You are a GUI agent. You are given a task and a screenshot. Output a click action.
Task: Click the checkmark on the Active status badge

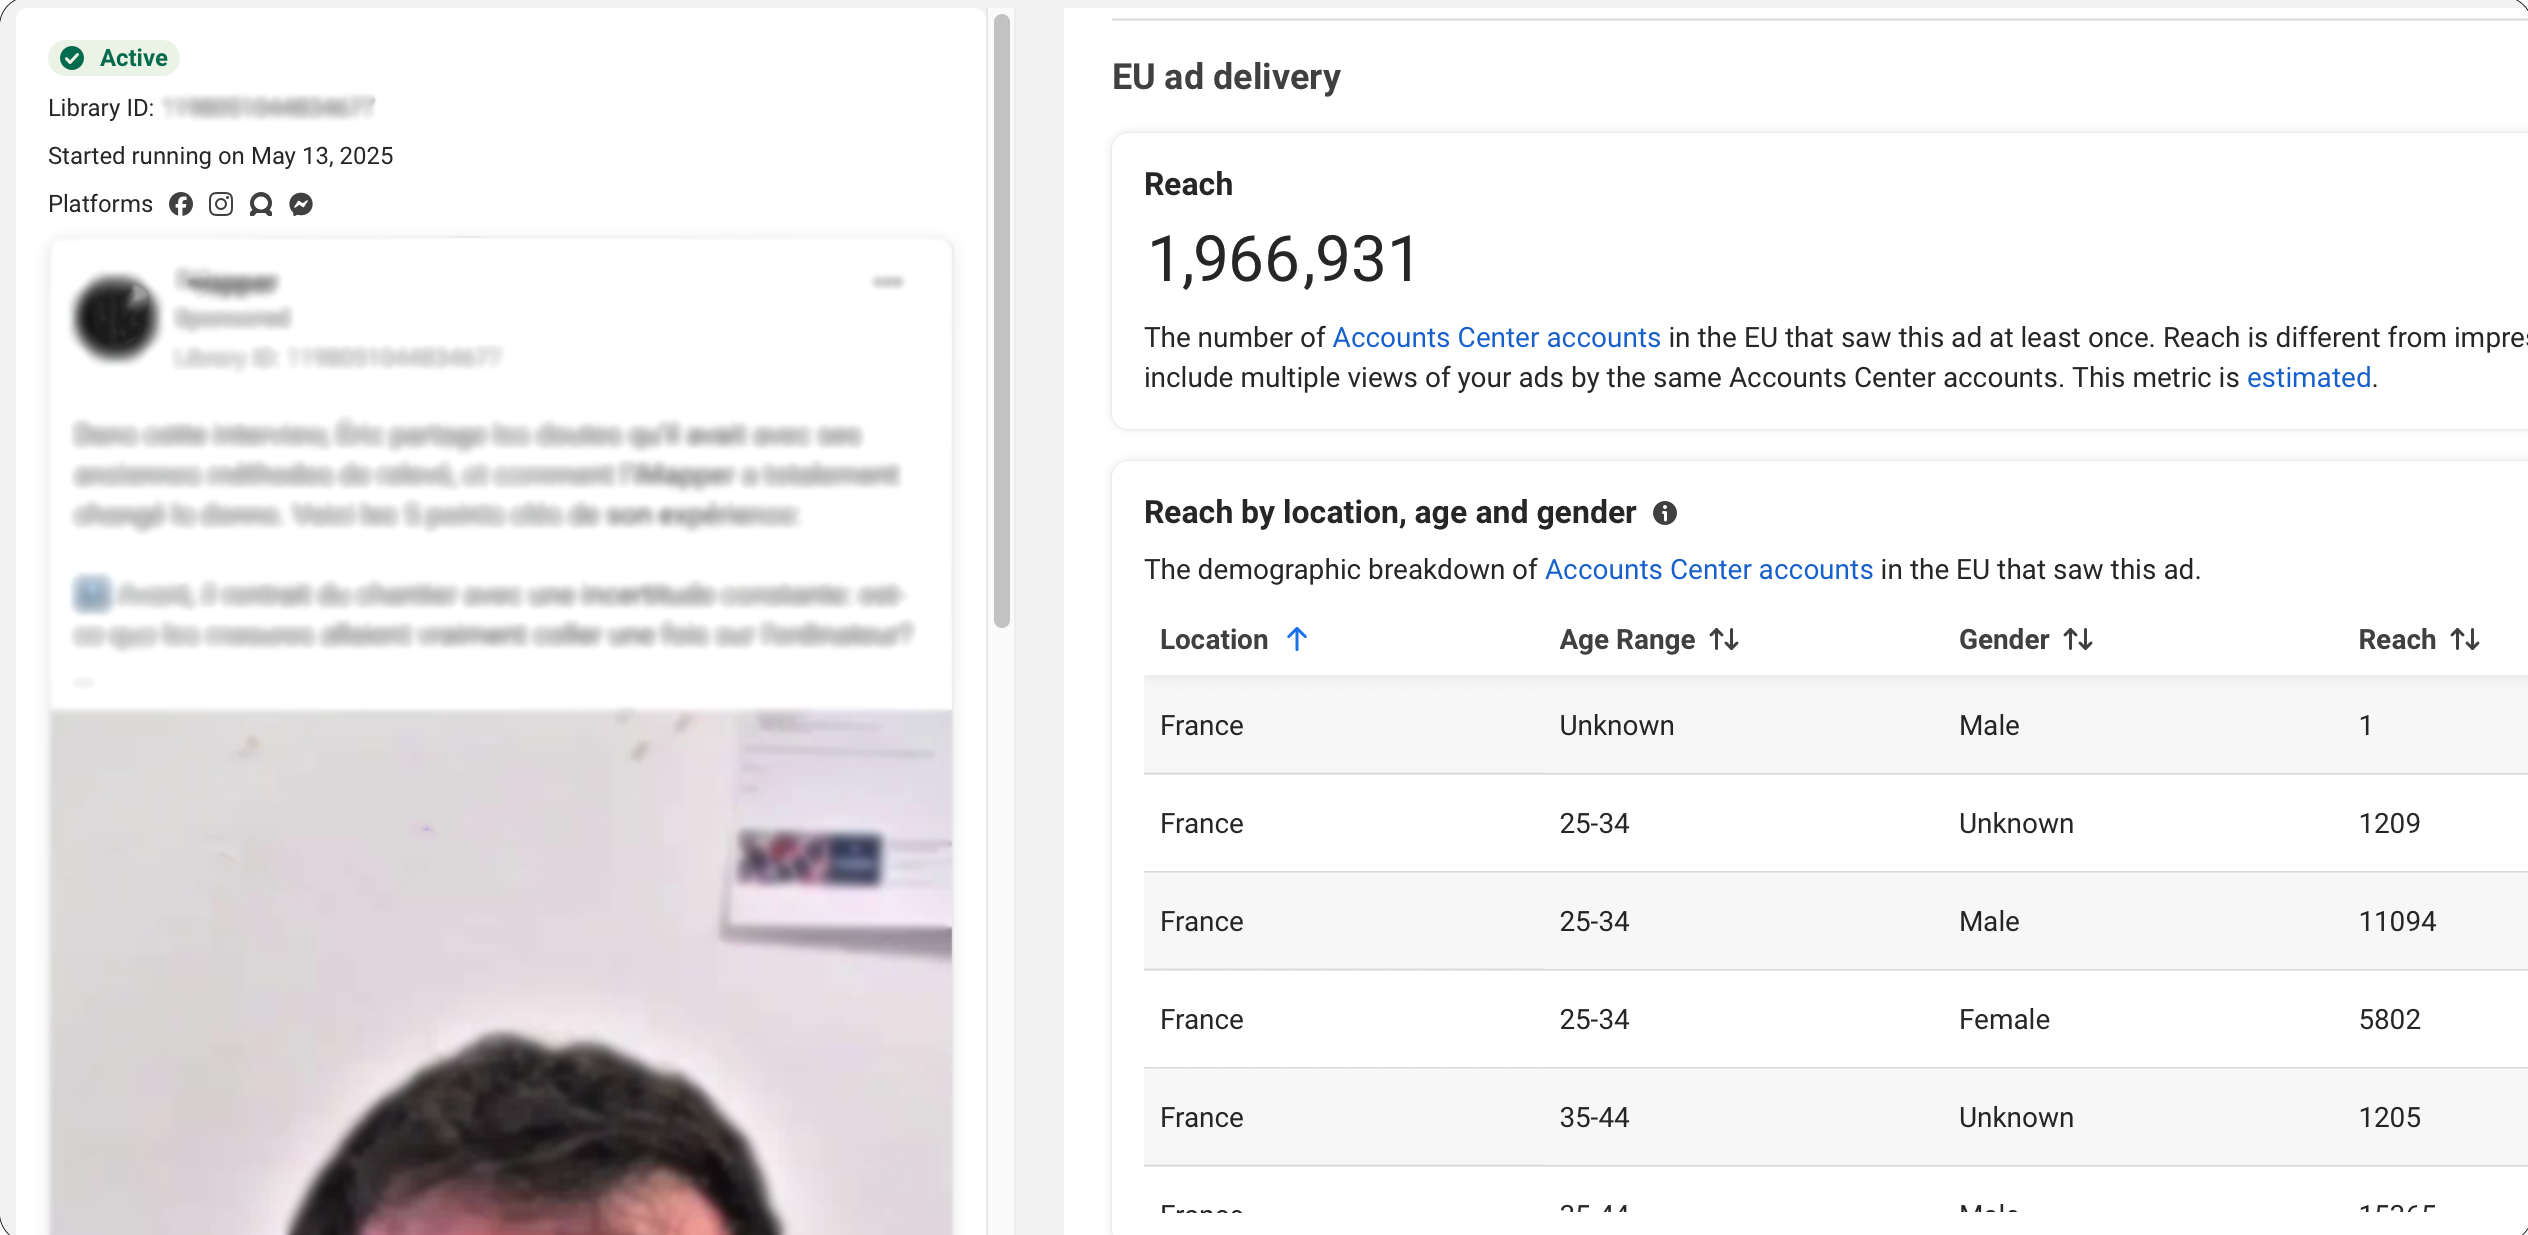point(71,57)
